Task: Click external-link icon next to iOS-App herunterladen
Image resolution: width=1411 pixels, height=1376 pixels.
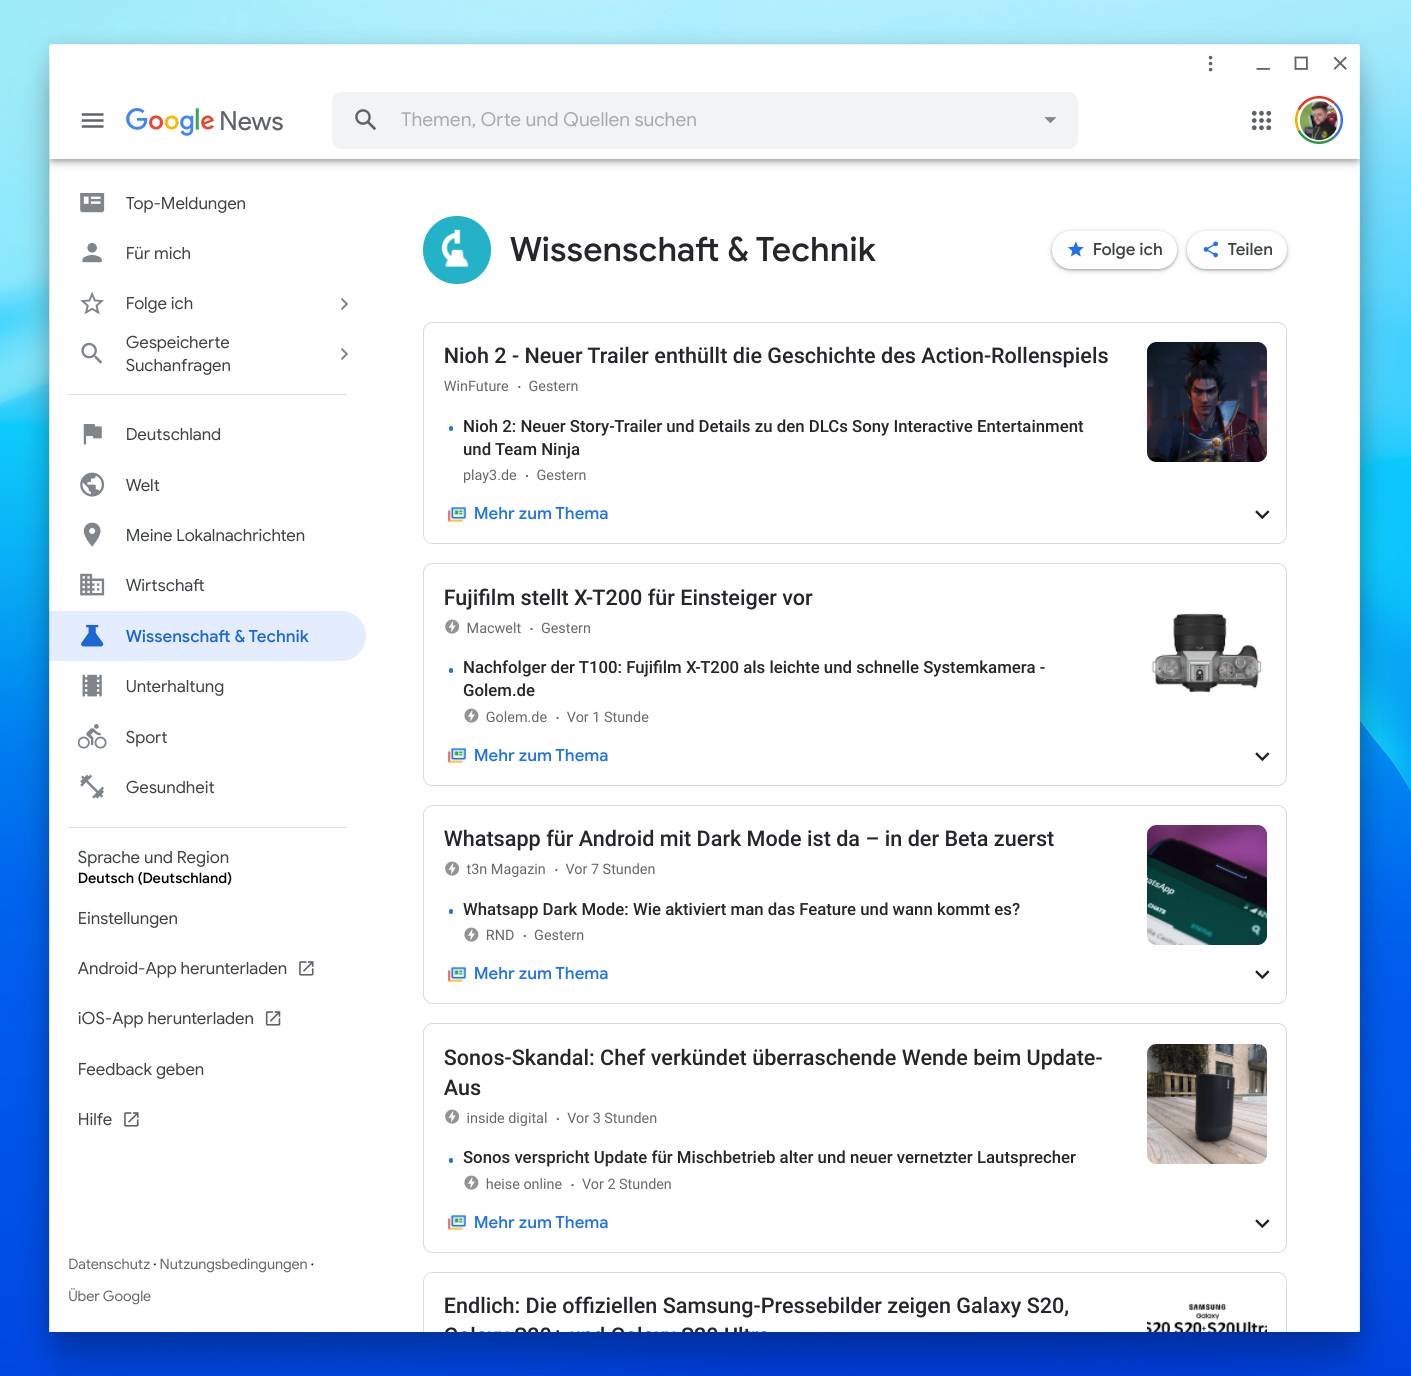Action: coord(273,1018)
